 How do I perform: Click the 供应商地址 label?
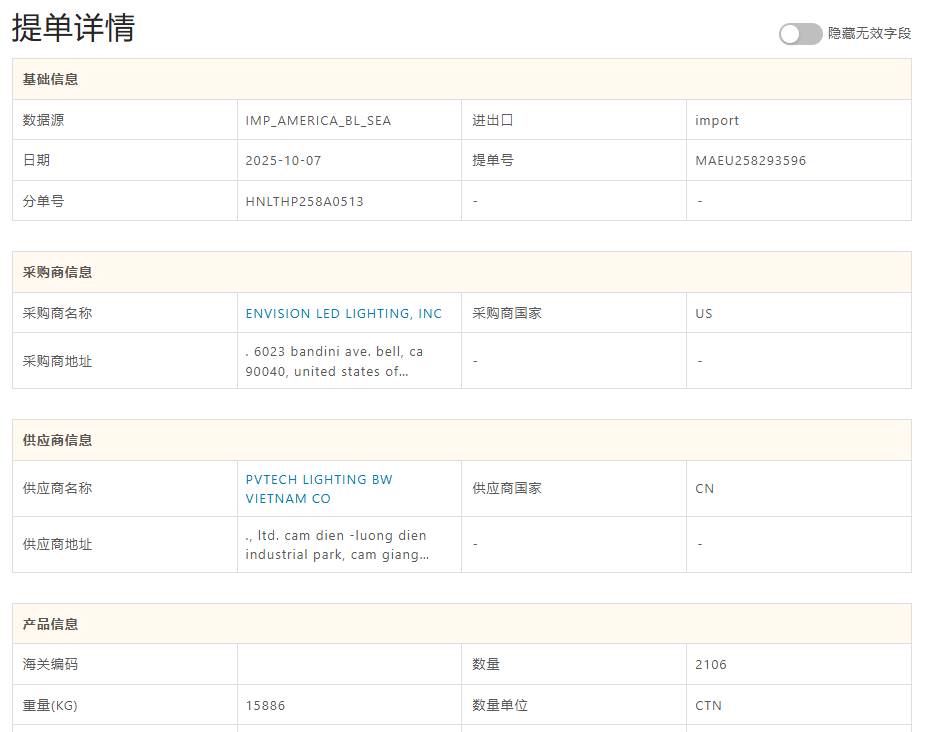coord(58,544)
